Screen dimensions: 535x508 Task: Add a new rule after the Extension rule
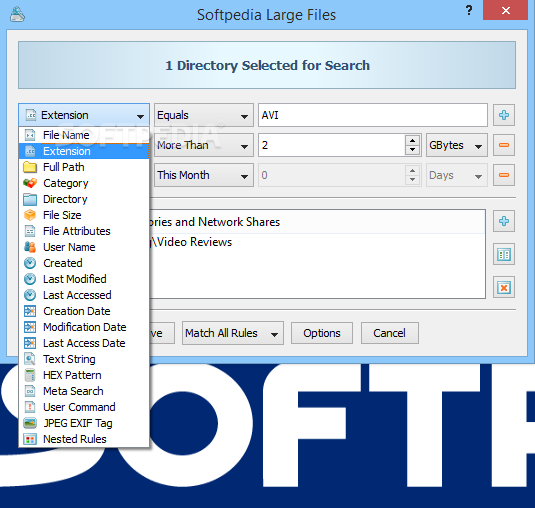click(504, 115)
